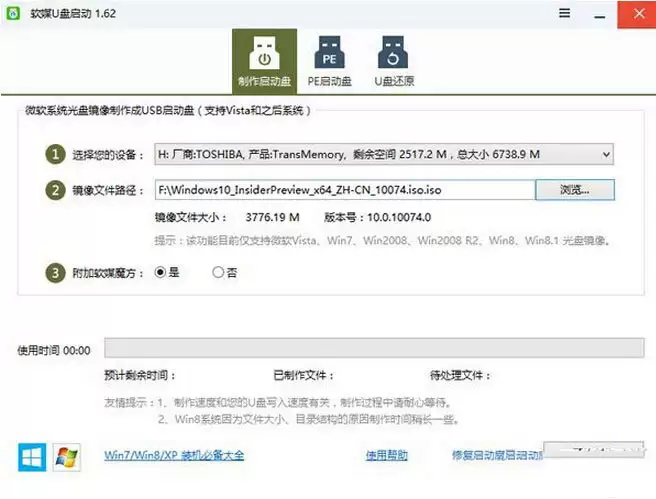Click the 浏览... browse button
The width and height of the screenshot is (656, 499).
pyautogui.click(x=575, y=190)
